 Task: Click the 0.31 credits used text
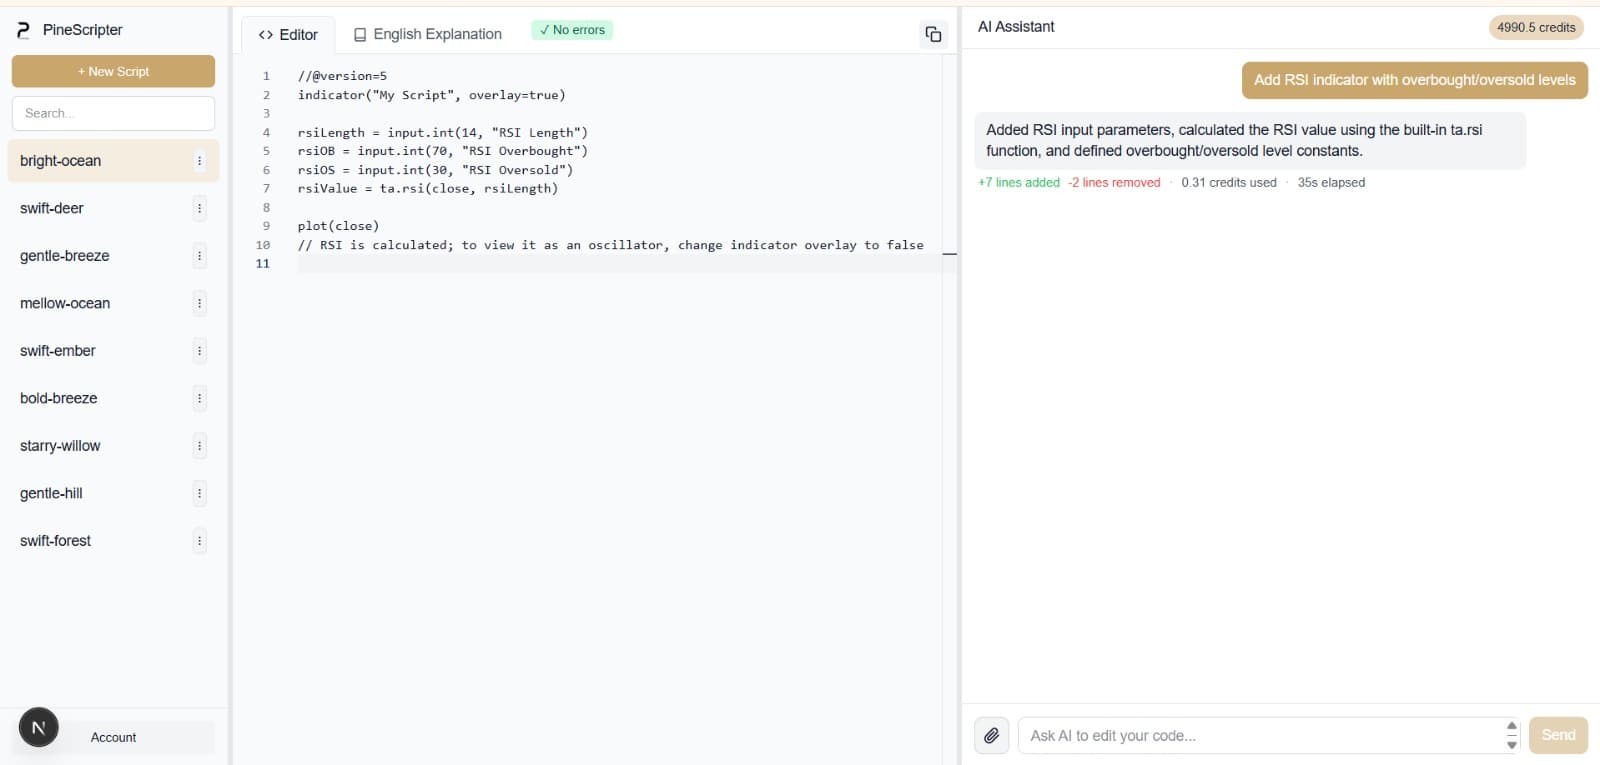click(1229, 182)
